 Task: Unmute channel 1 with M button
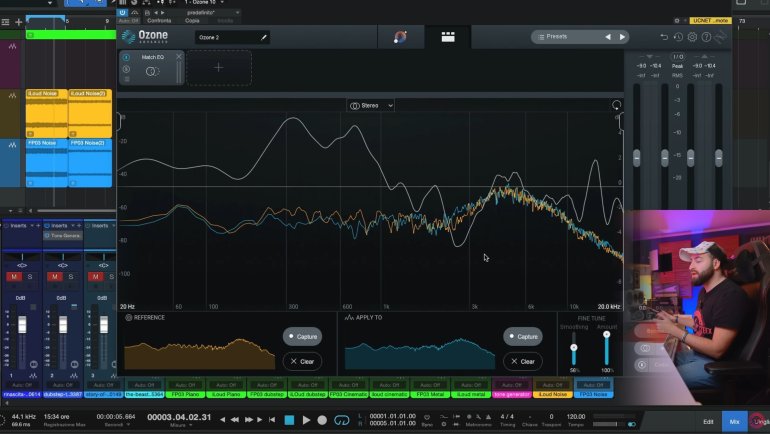point(14,276)
